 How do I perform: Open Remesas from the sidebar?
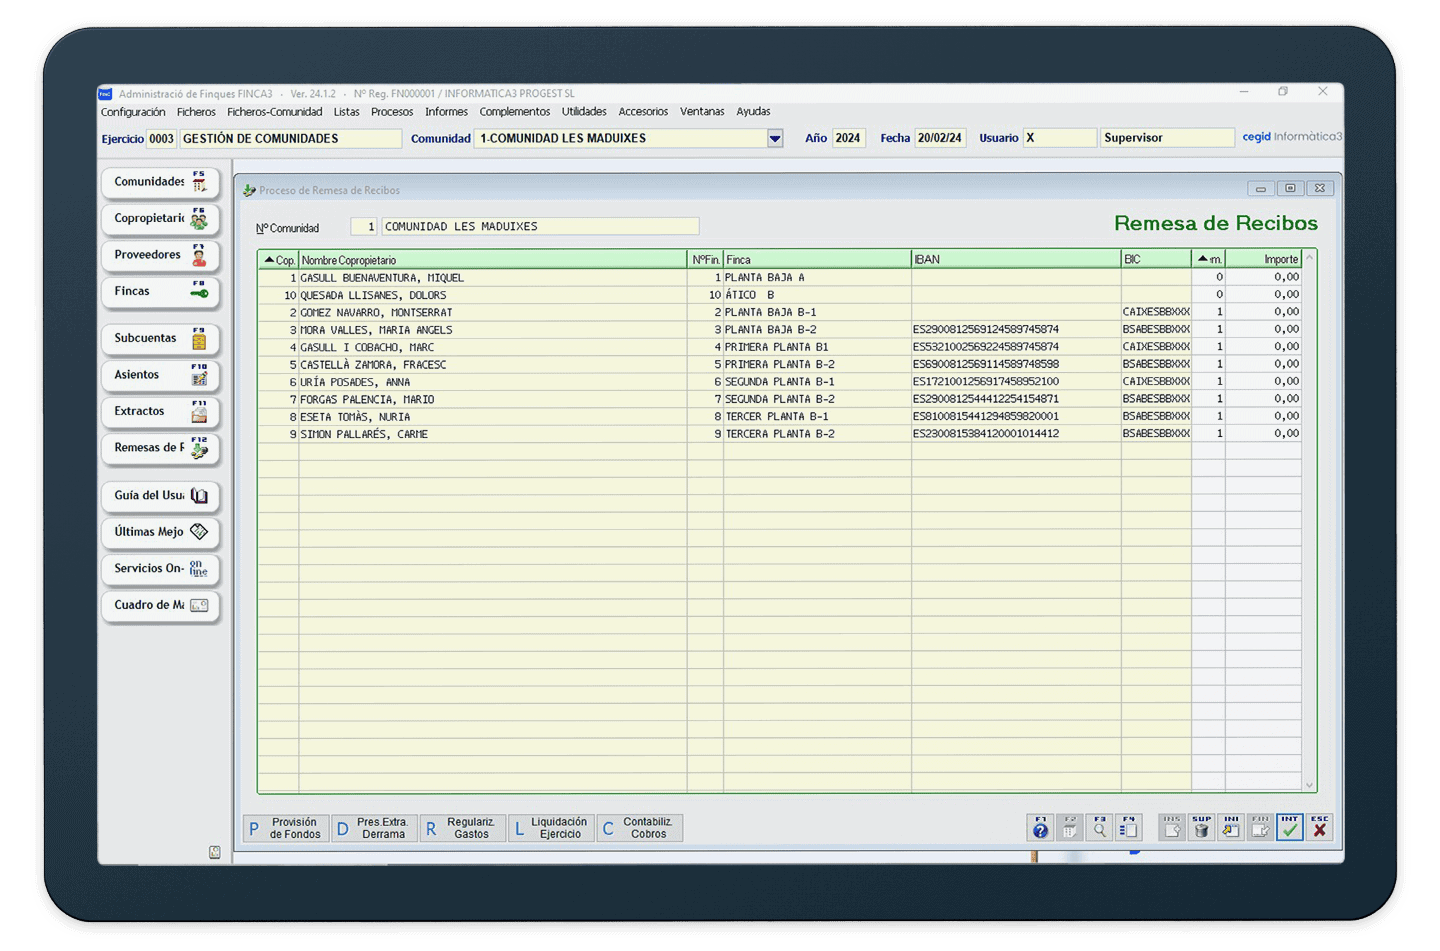pos(160,448)
